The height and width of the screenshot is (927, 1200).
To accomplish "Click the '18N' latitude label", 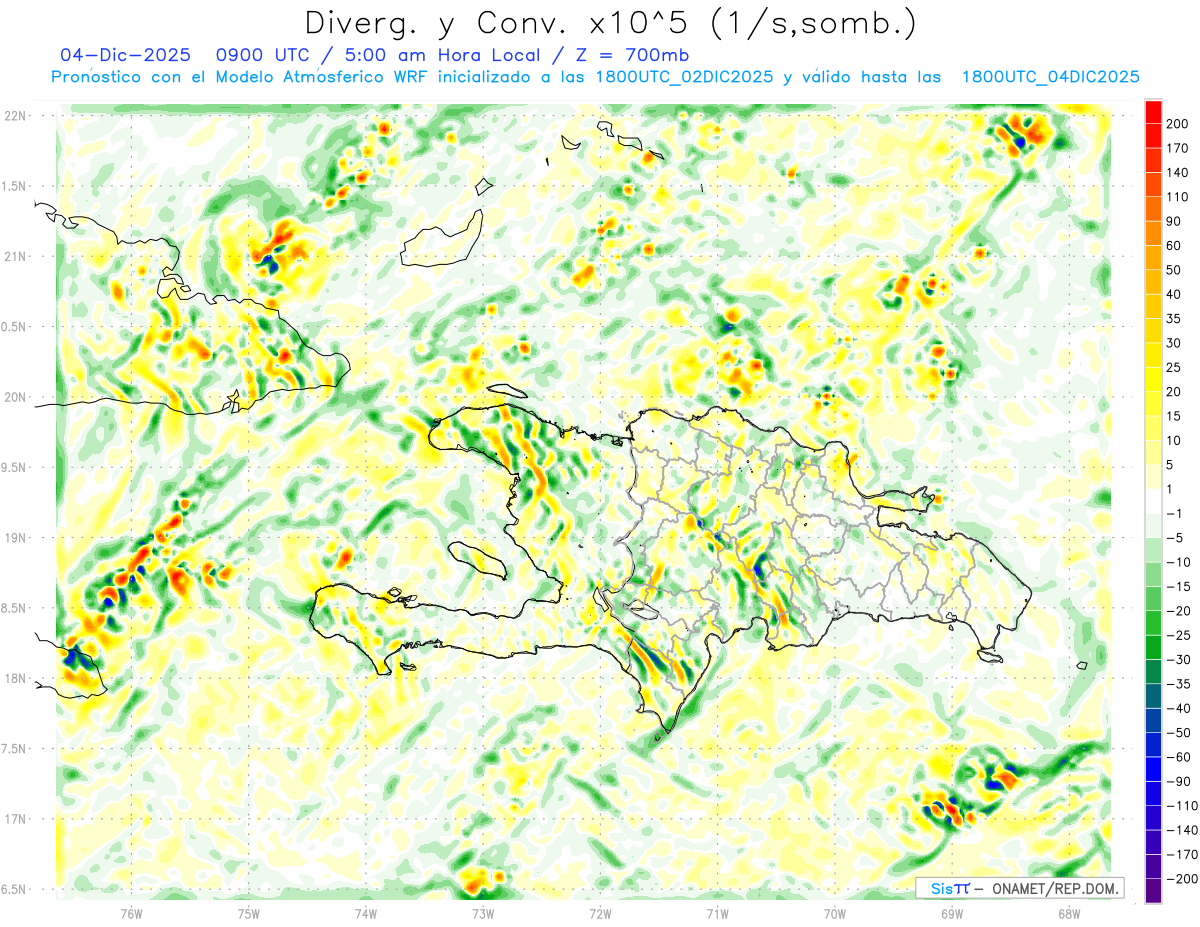I will click(15, 679).
